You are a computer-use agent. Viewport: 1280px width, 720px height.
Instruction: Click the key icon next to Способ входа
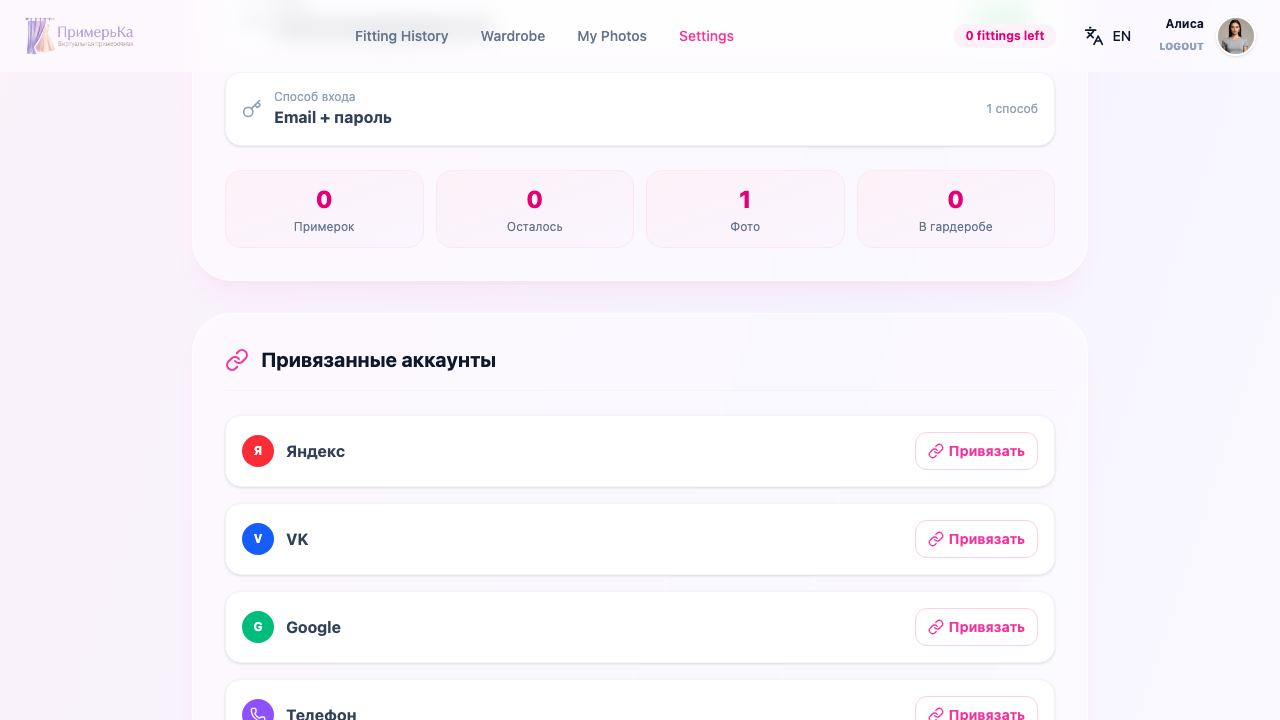pyautogui.click(x=251, y=108)
